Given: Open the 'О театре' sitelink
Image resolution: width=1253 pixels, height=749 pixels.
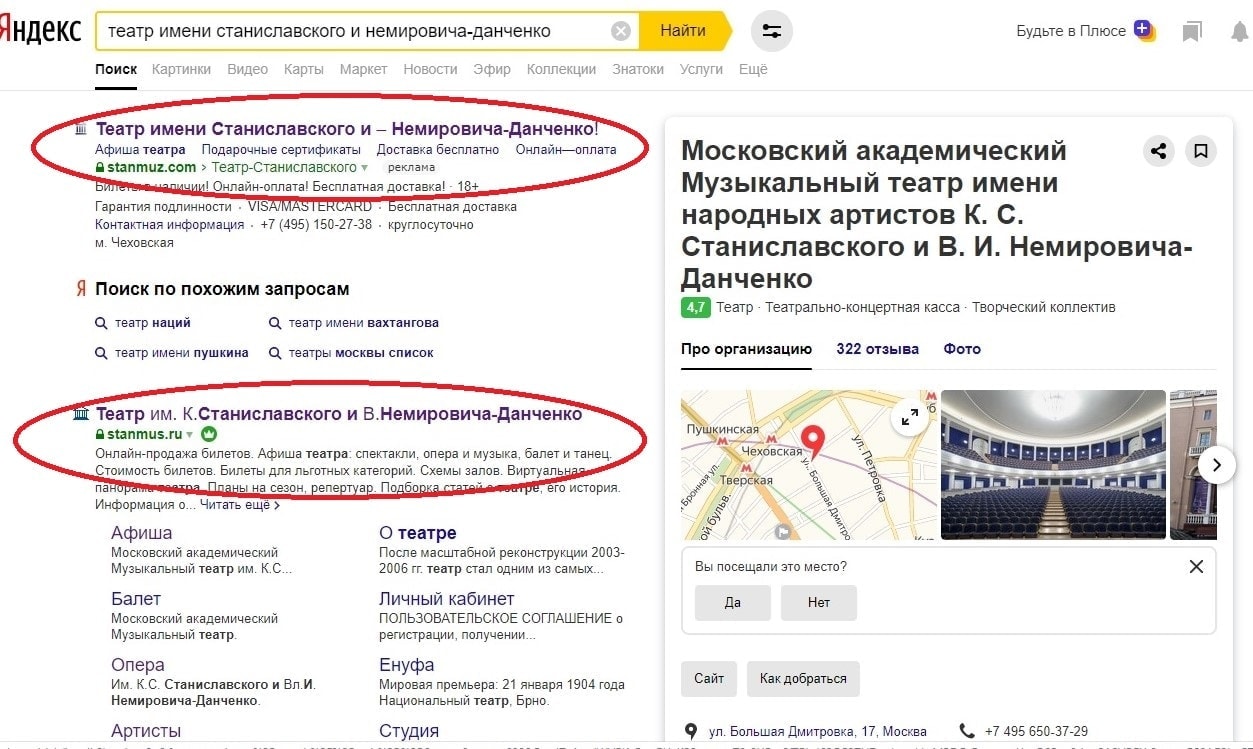Looking at the screenshot, I should tap(417, 533).
